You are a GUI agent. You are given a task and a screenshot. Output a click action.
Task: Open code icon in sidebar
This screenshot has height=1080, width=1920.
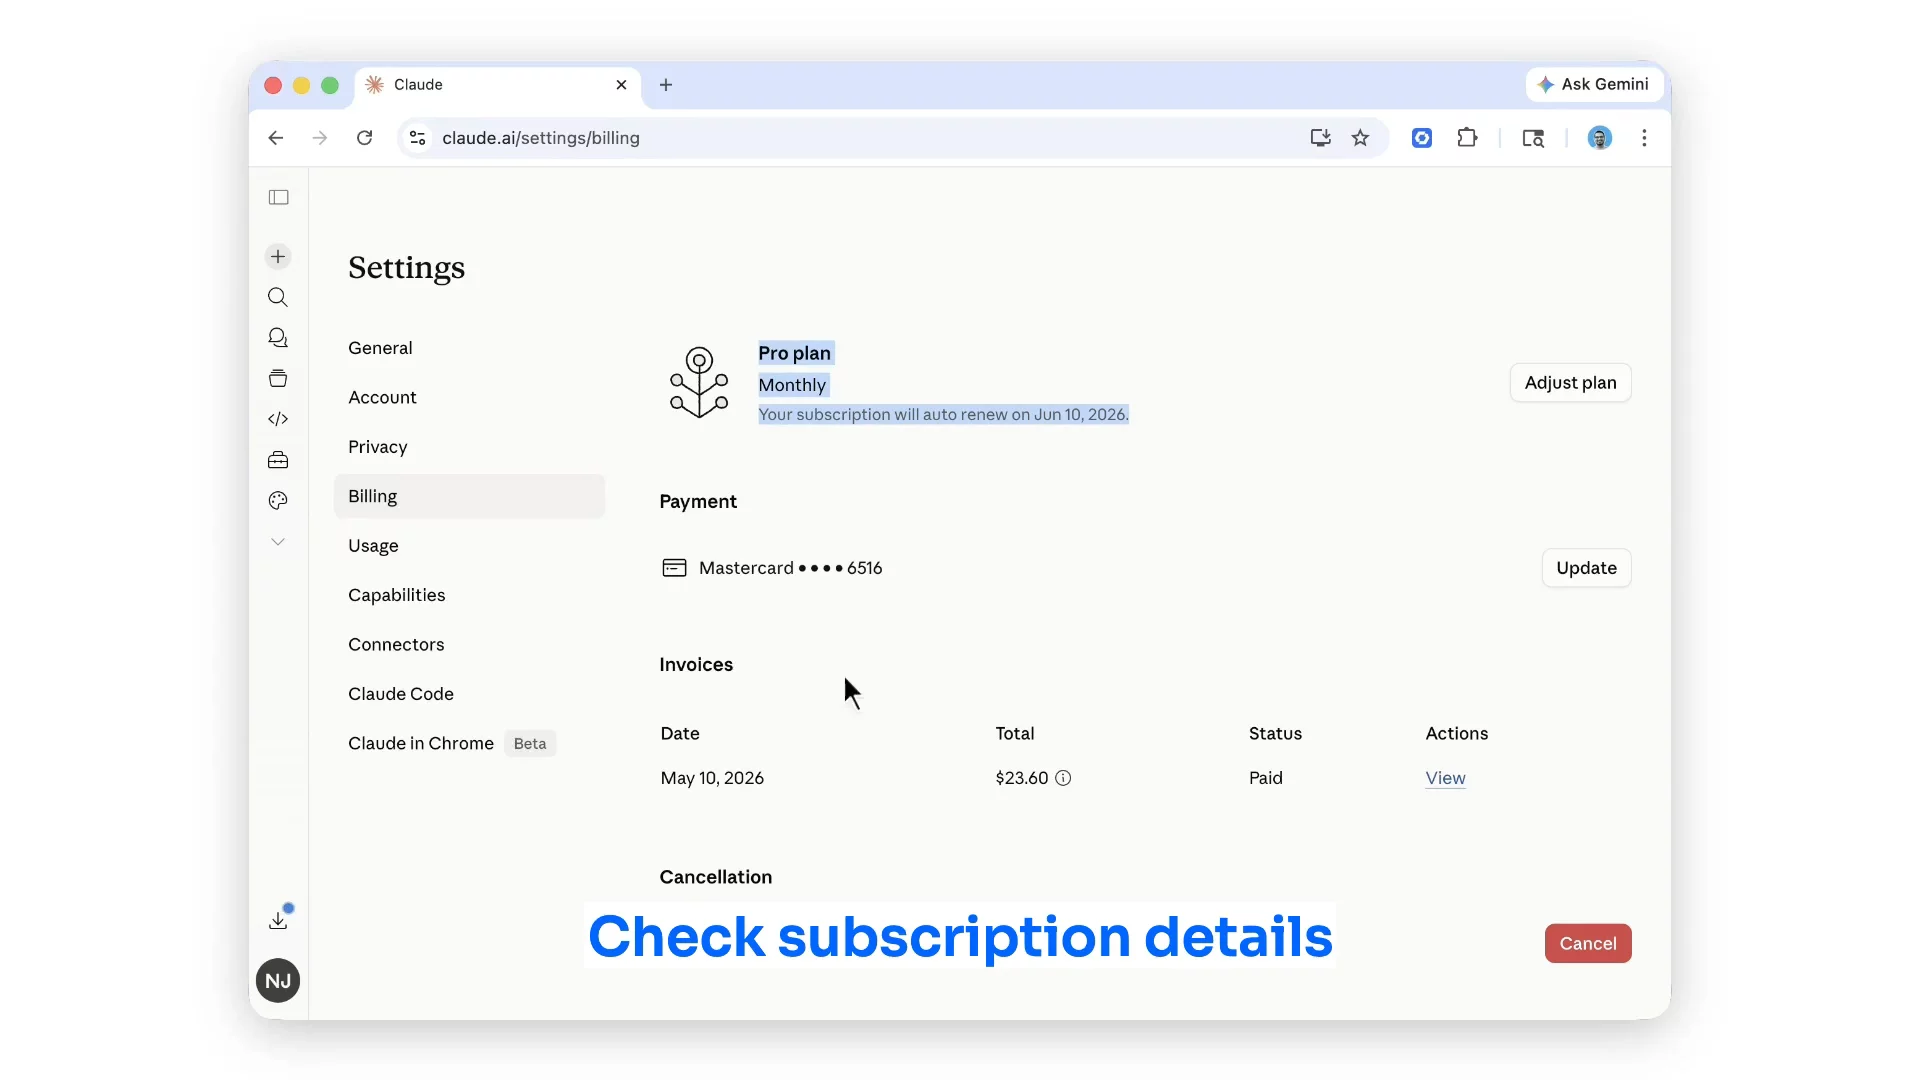point(278,419)
